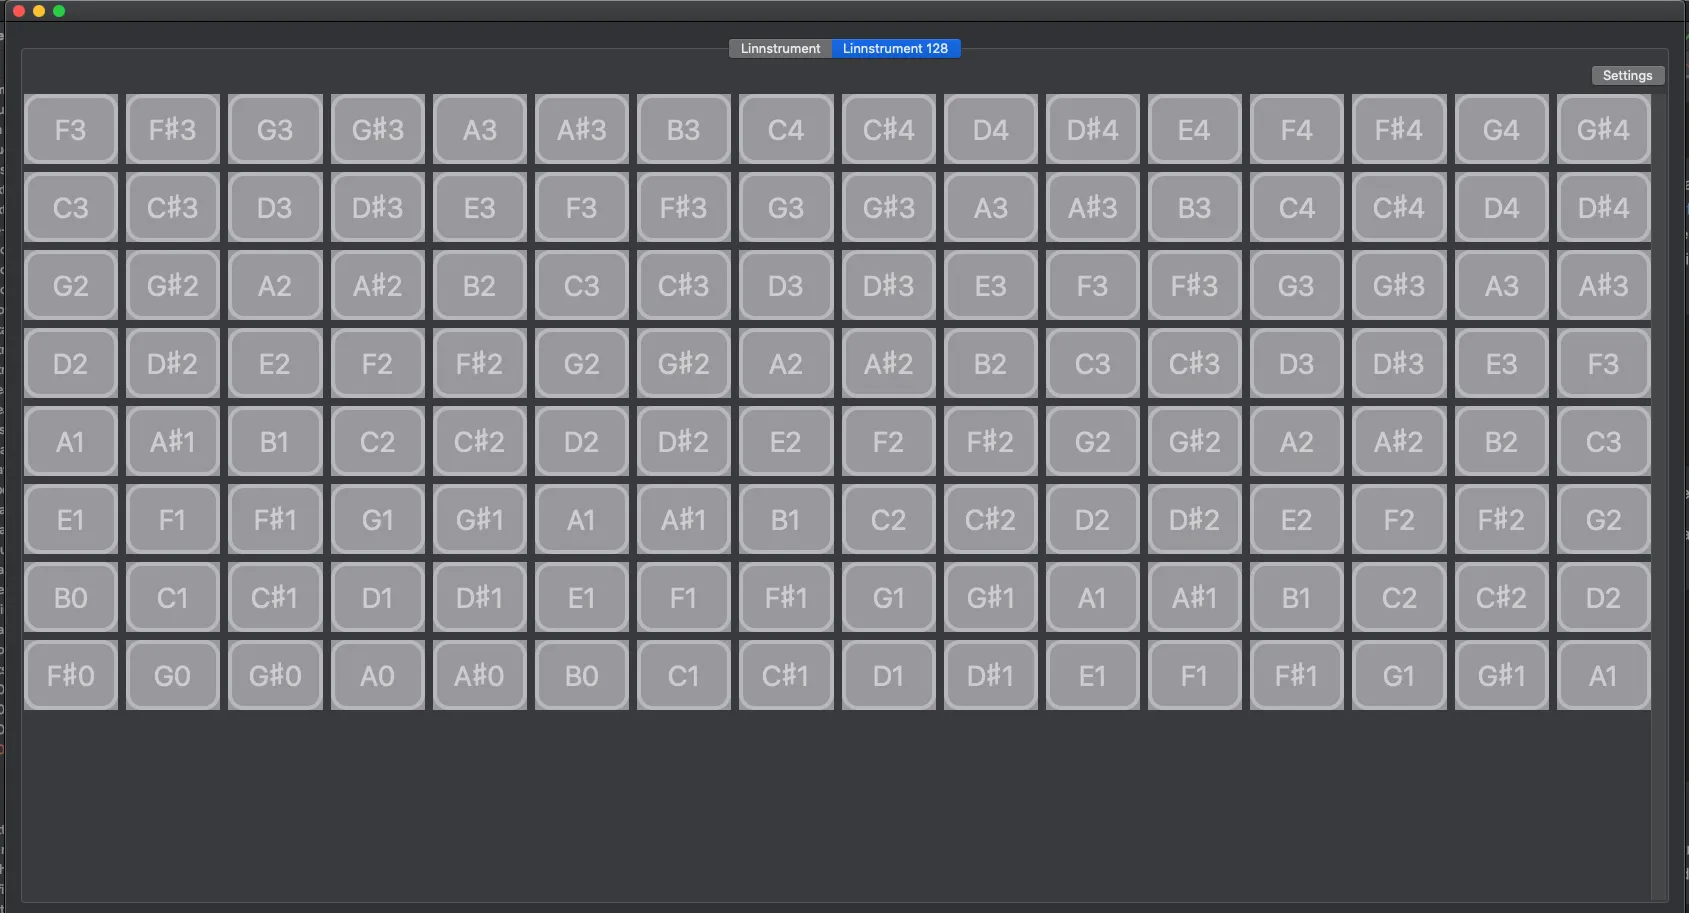Switch to the Linnstrument tab
This screenshot has width=1689, height=913.
(x=779, y=48)
